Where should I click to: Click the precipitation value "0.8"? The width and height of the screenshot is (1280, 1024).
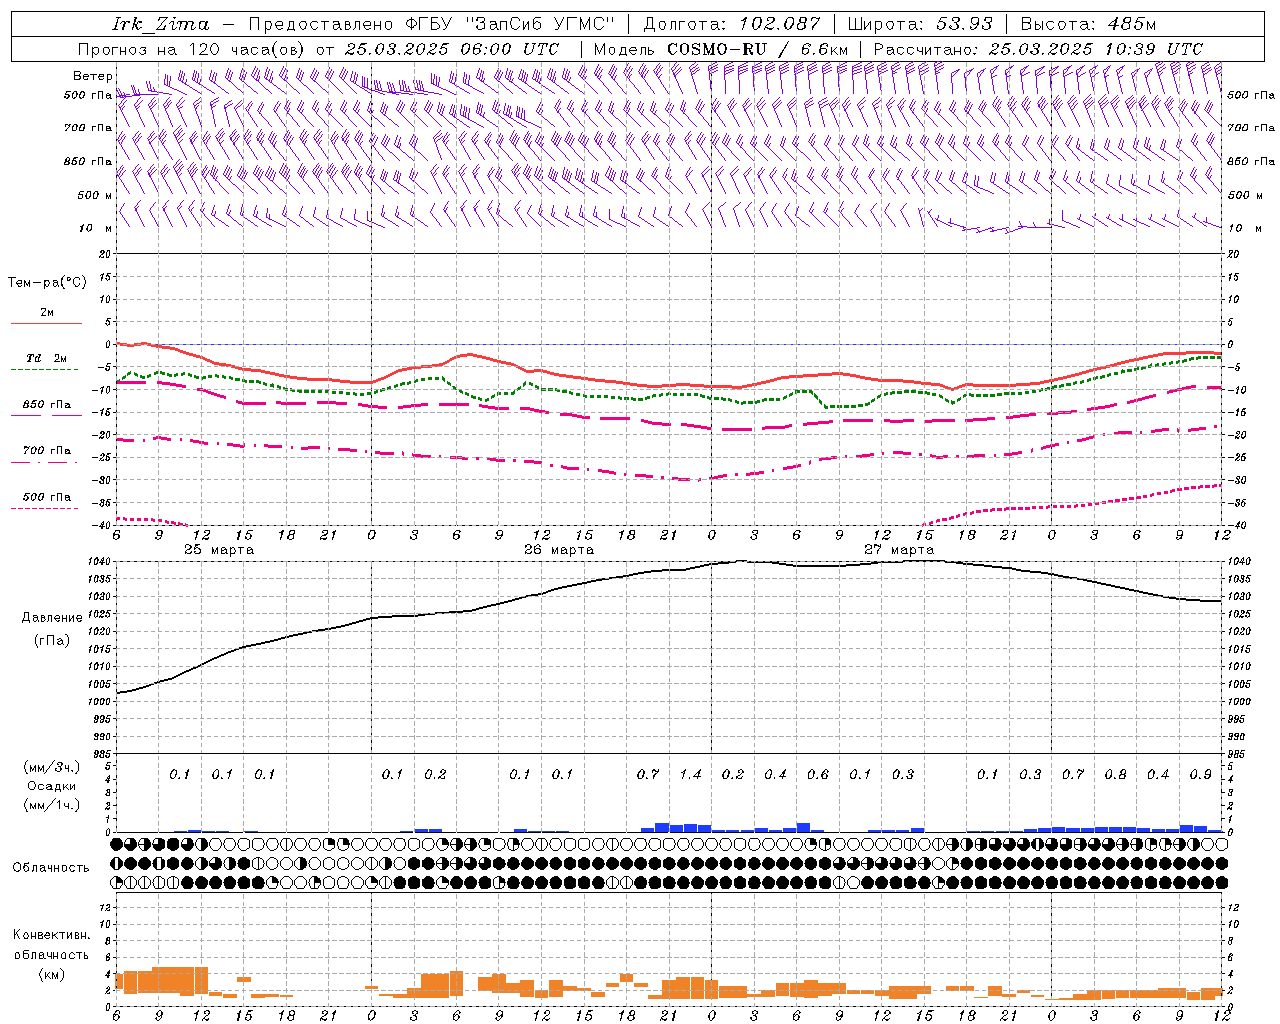(x=1116, y=775)
